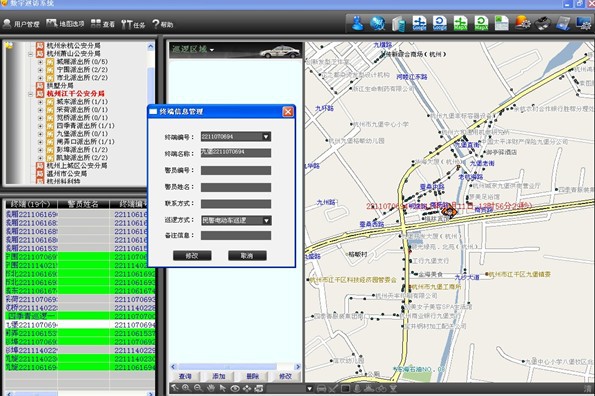Open the 终端编号 dropdown in dialog
595x396 pixels.
[266, 137]
